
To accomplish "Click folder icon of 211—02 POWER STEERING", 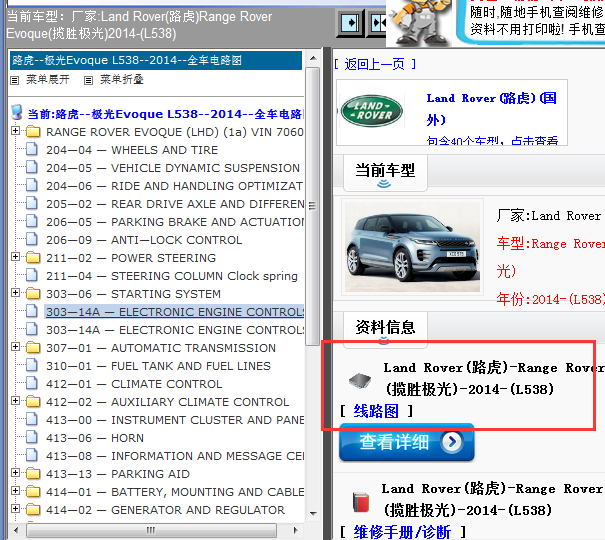I will coord(33,258).
